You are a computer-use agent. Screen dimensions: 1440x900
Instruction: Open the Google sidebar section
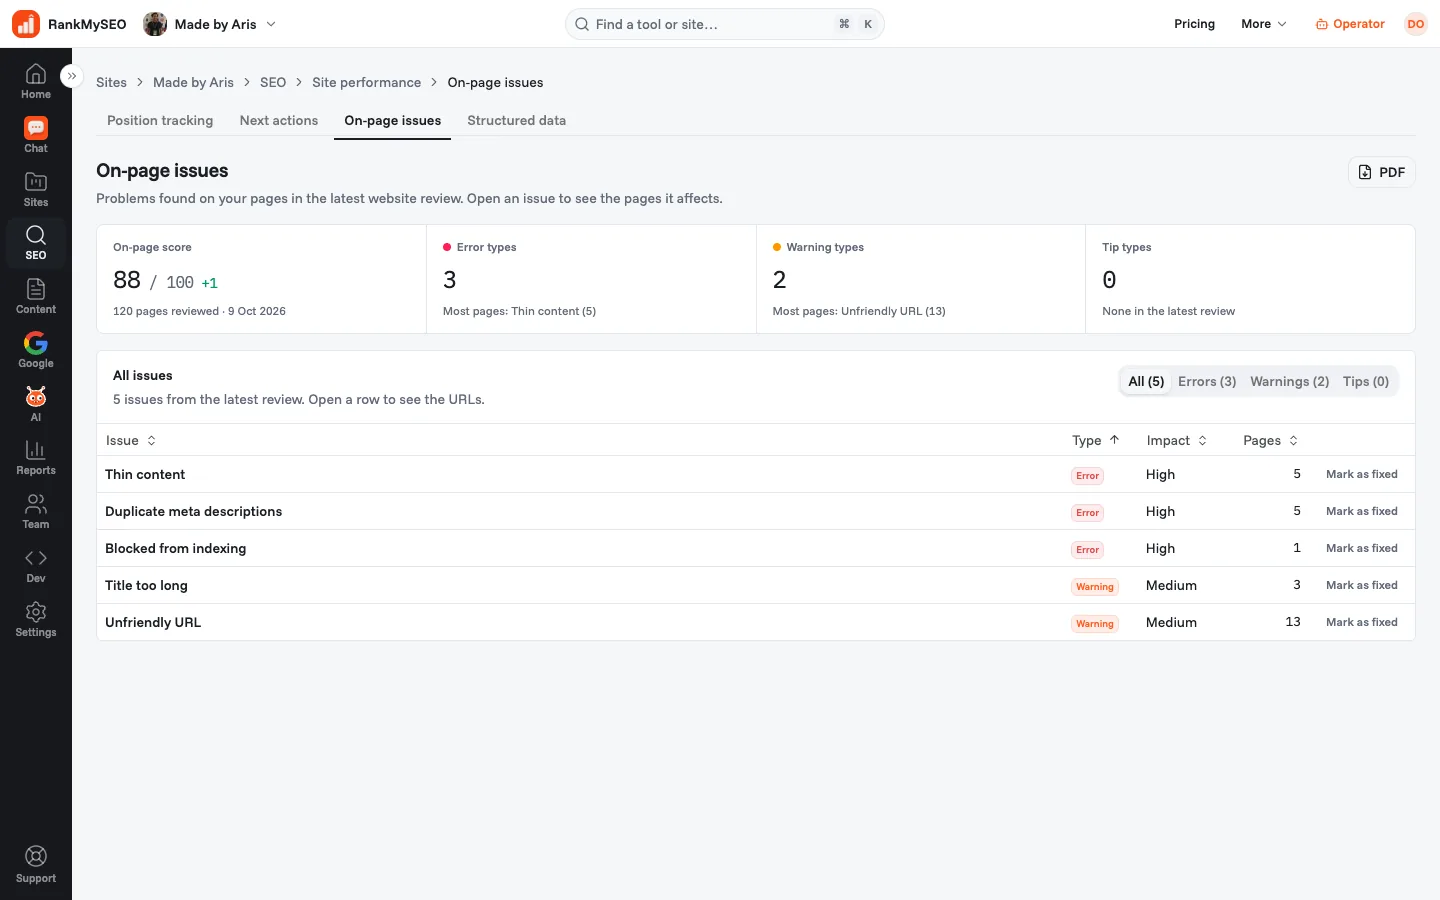click(36, 351)
